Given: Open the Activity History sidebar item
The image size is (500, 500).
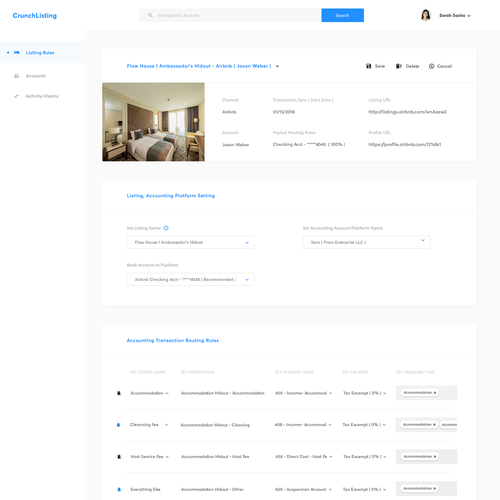Looking at the screenshot, I should click(42, 96).
